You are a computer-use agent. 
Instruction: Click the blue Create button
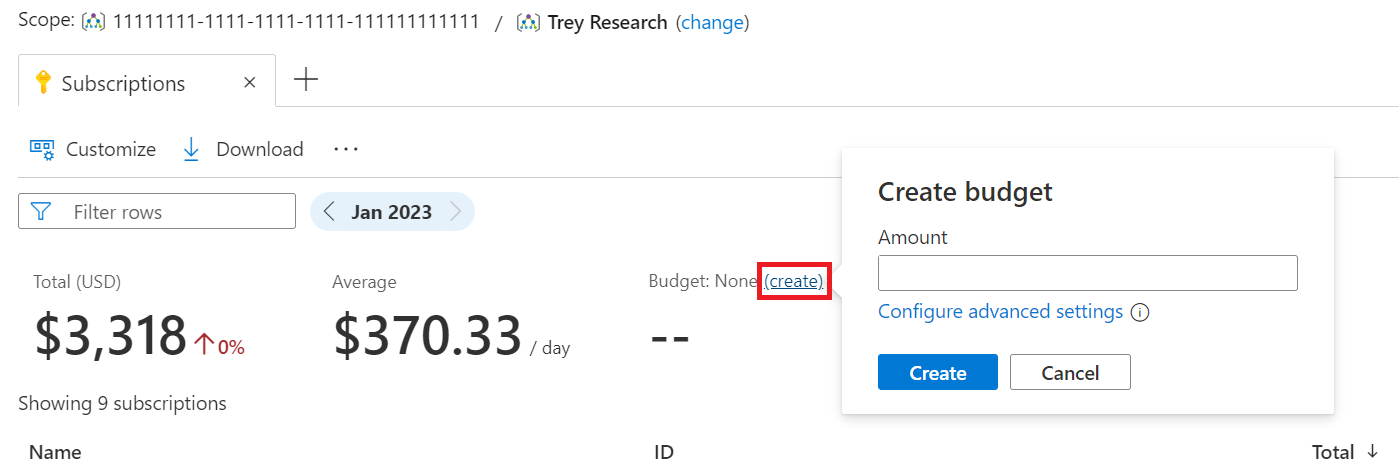pos(937,373)
